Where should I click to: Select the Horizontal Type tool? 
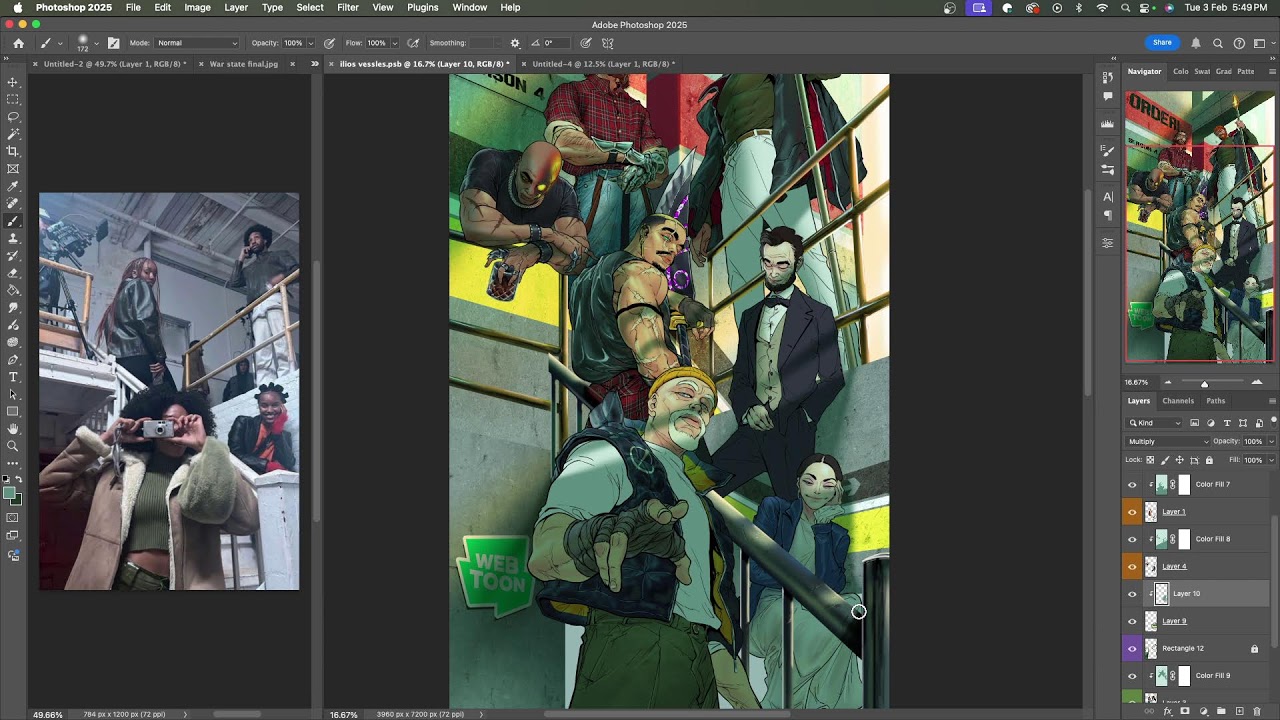pyautogui.click(x=13, y=377)
